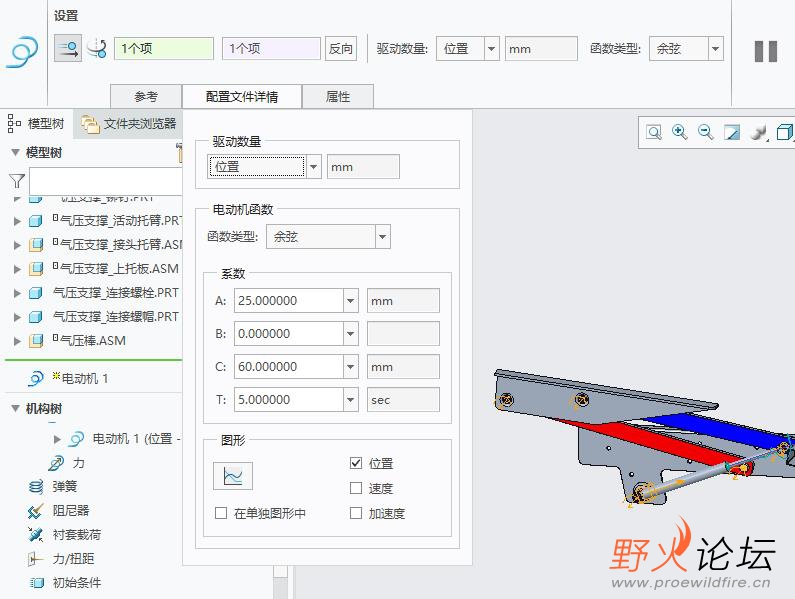This screenshot has width=795, height=599.
Task: Select 初始条件 item
Action: (77, 582)
